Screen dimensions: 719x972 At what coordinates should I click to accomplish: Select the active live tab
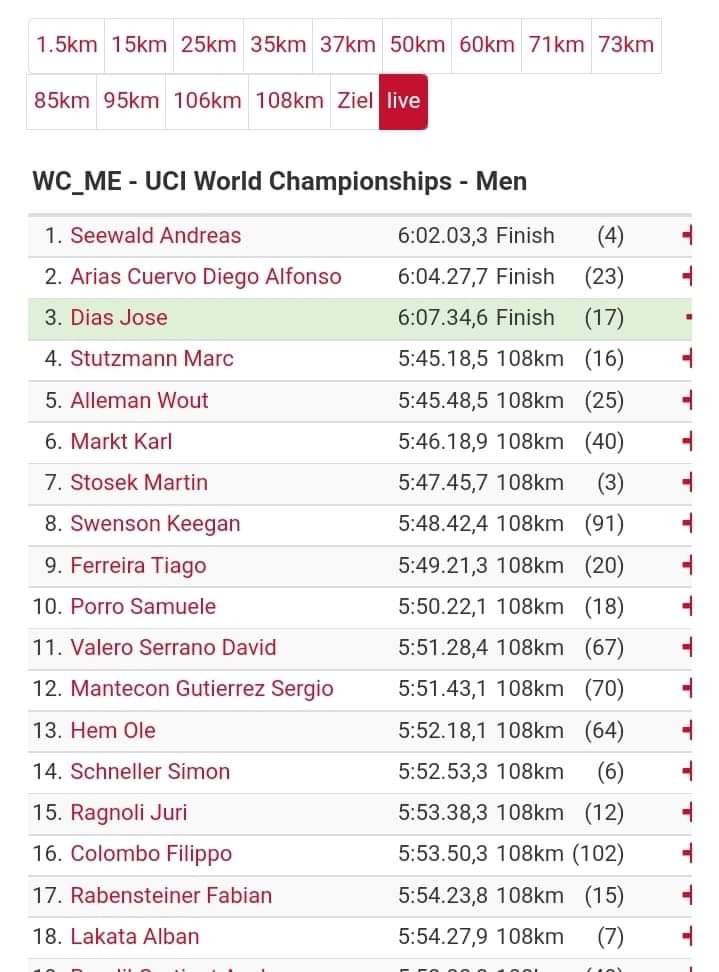click(x=404, y=101)
